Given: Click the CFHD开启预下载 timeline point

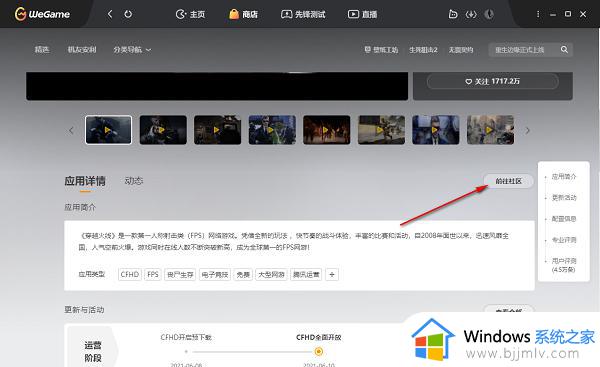Looking at the screenshot, I should pos(186,351).
